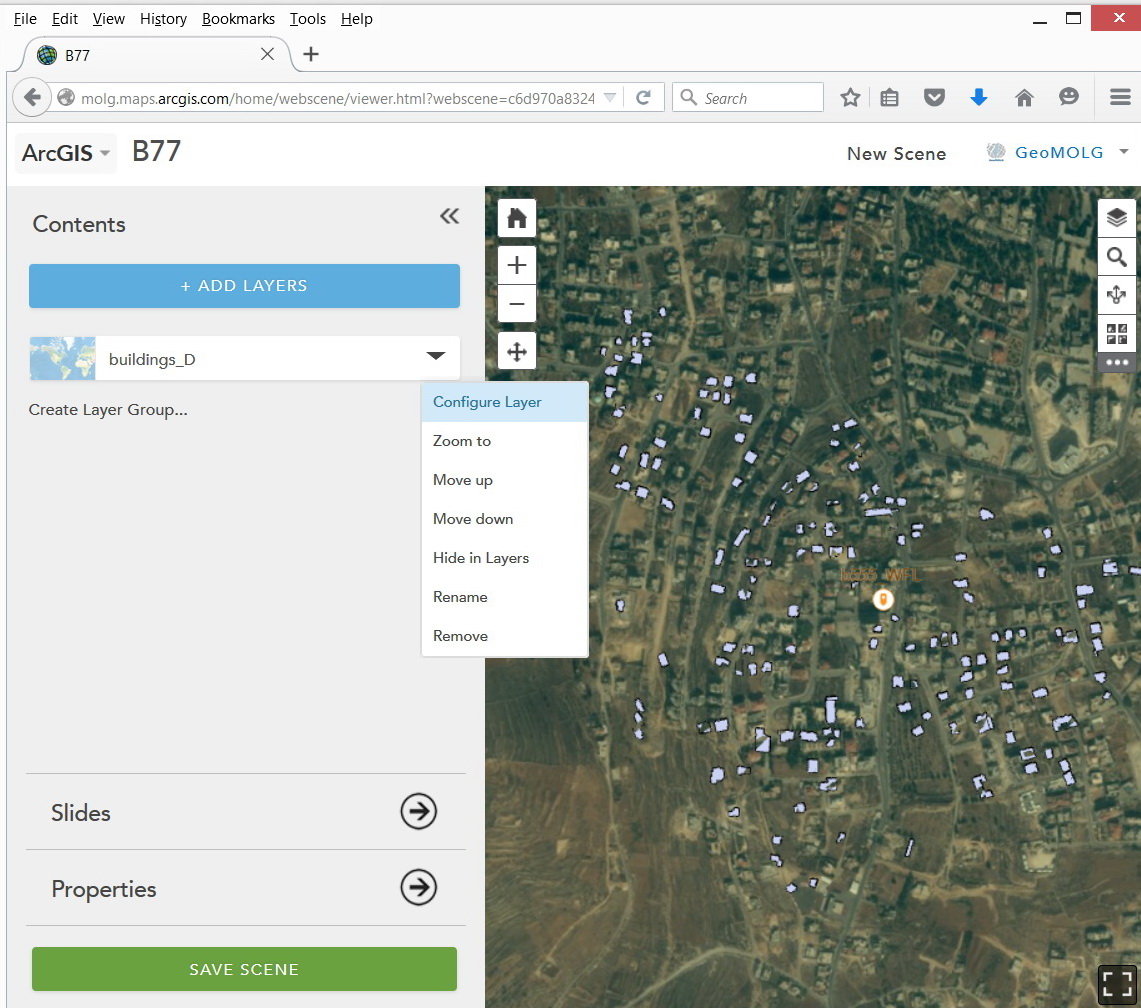Choose Hide in Layers menu option
This screenshot has height=1008, width=1141.
(481, 558)
